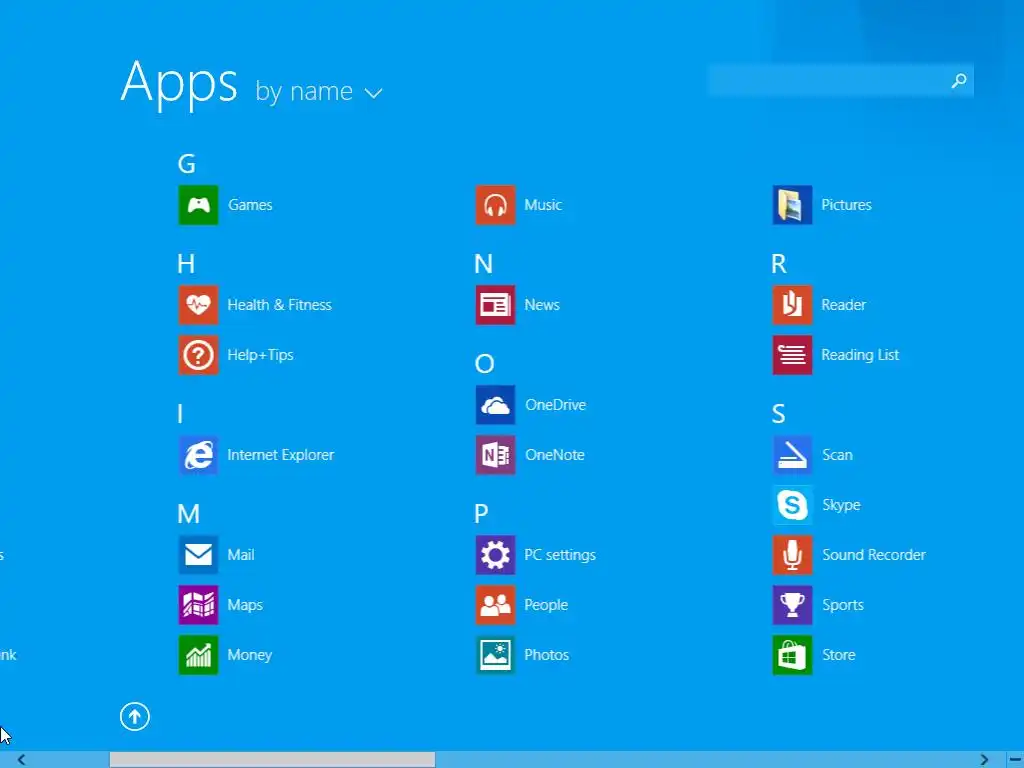The image size is (1024, 768).
Task: Click the 'Internet Explorer' label text
Action: [281, 455]
